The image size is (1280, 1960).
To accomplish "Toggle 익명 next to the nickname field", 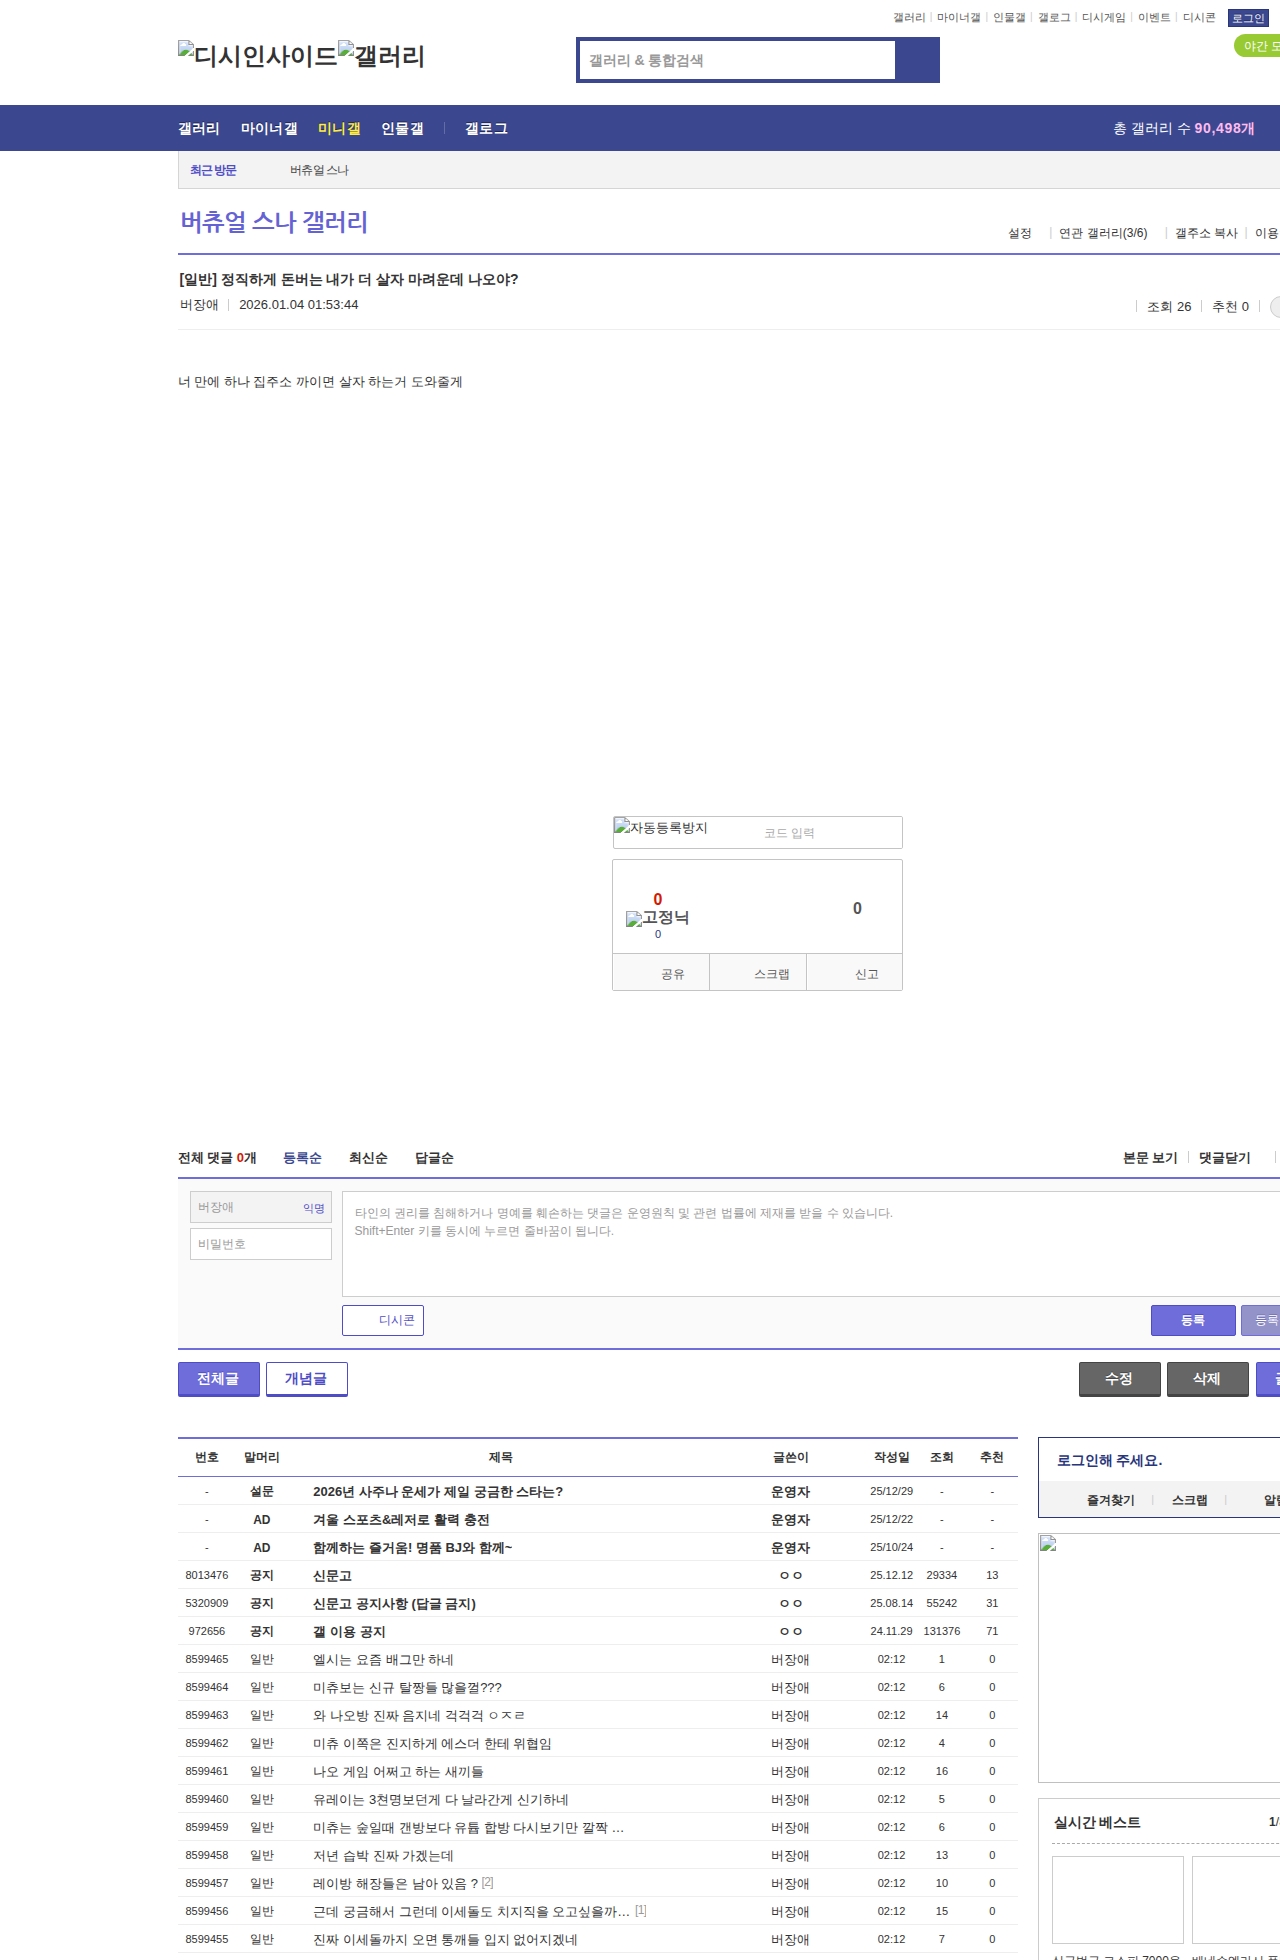I will 314,1208.
